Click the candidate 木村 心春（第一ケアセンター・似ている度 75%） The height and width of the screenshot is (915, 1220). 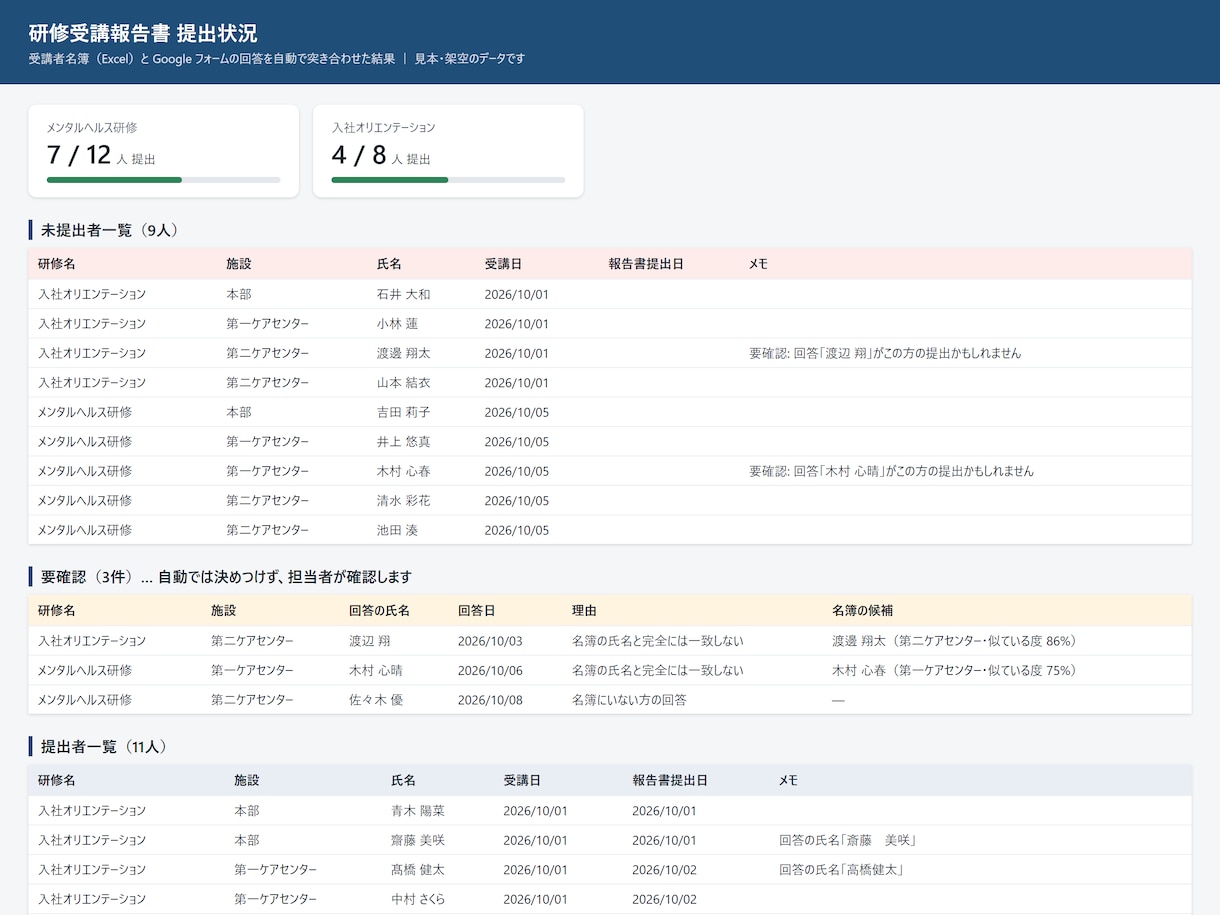coord(957,671)
